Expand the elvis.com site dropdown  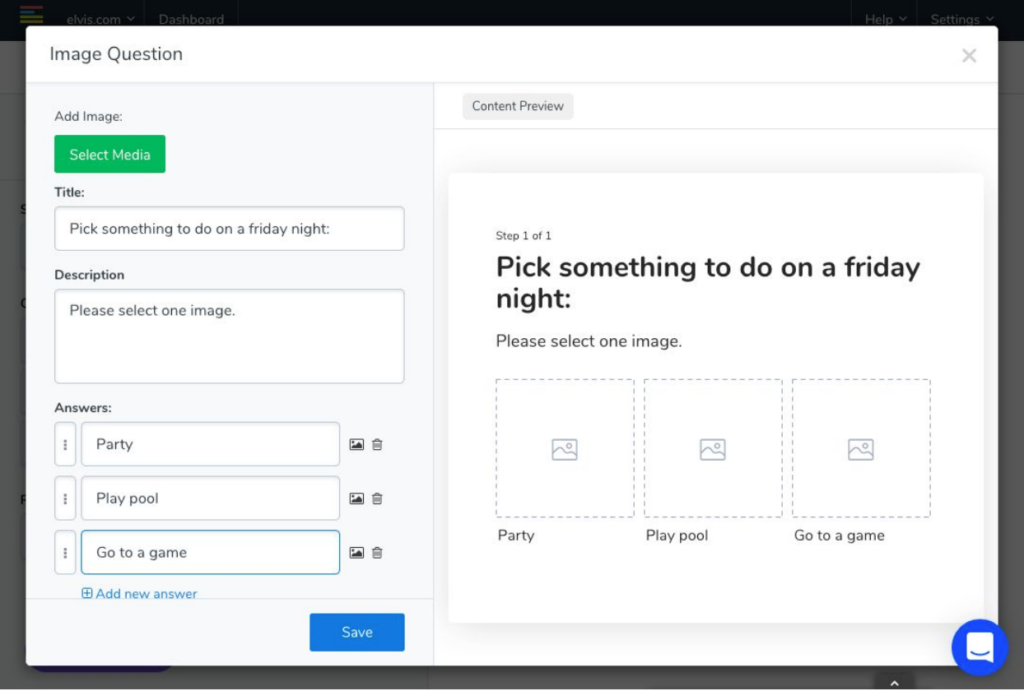tap(101, 19)
